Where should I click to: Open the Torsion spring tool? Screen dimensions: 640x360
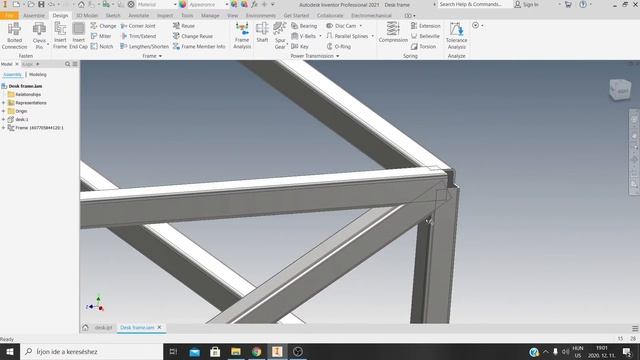[423, 47]
